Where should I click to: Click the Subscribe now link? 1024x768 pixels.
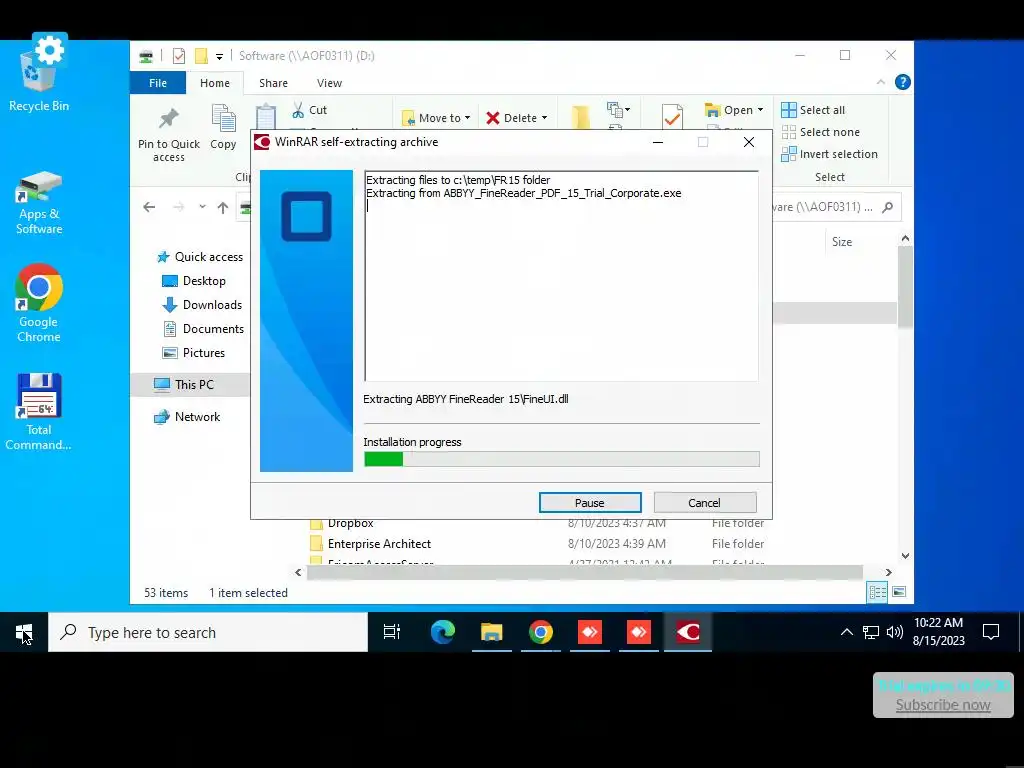pyautogui.click(x=942, y=705)
